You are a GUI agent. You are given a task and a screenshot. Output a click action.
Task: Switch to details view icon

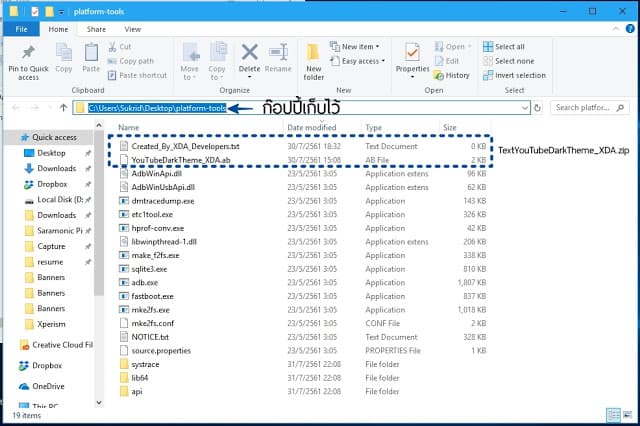(613, 415)
